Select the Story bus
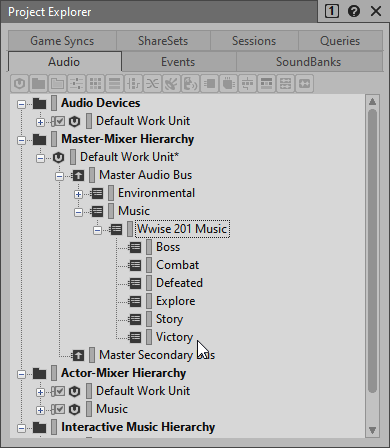Image resolution: width=390 pixels, height=448 pixels. (169, 319)
